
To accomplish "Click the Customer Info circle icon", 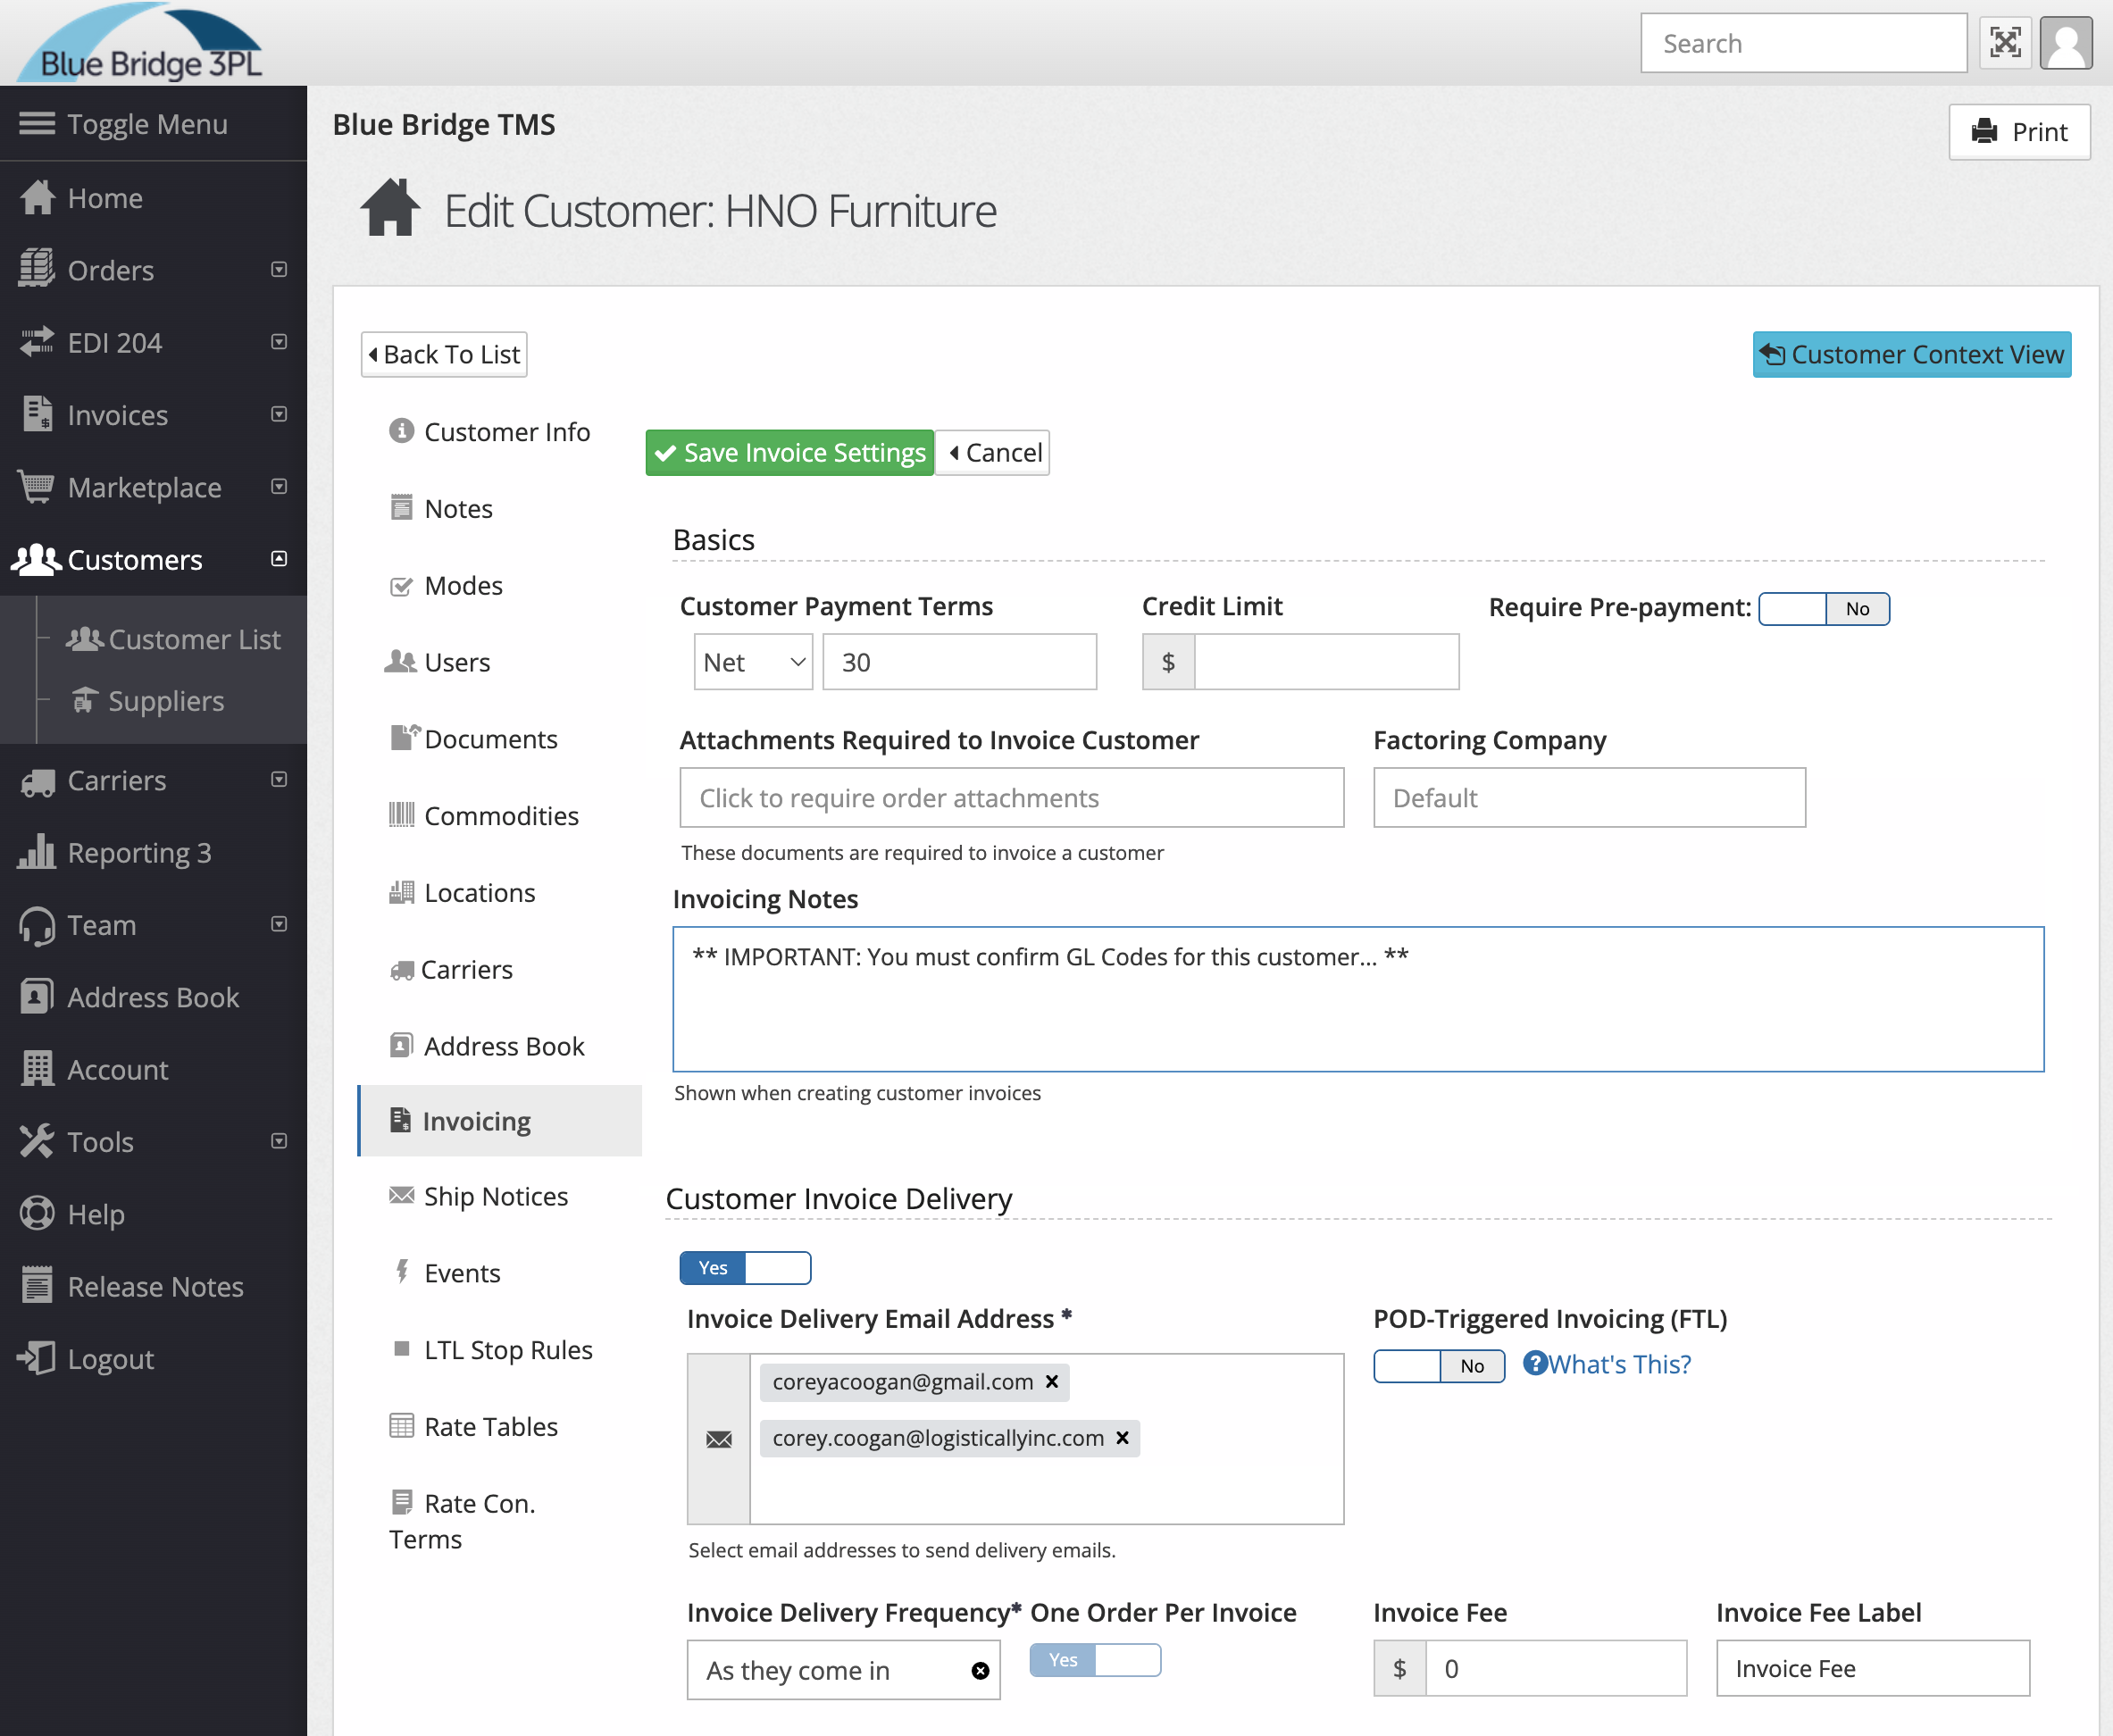I will point(401,431).
